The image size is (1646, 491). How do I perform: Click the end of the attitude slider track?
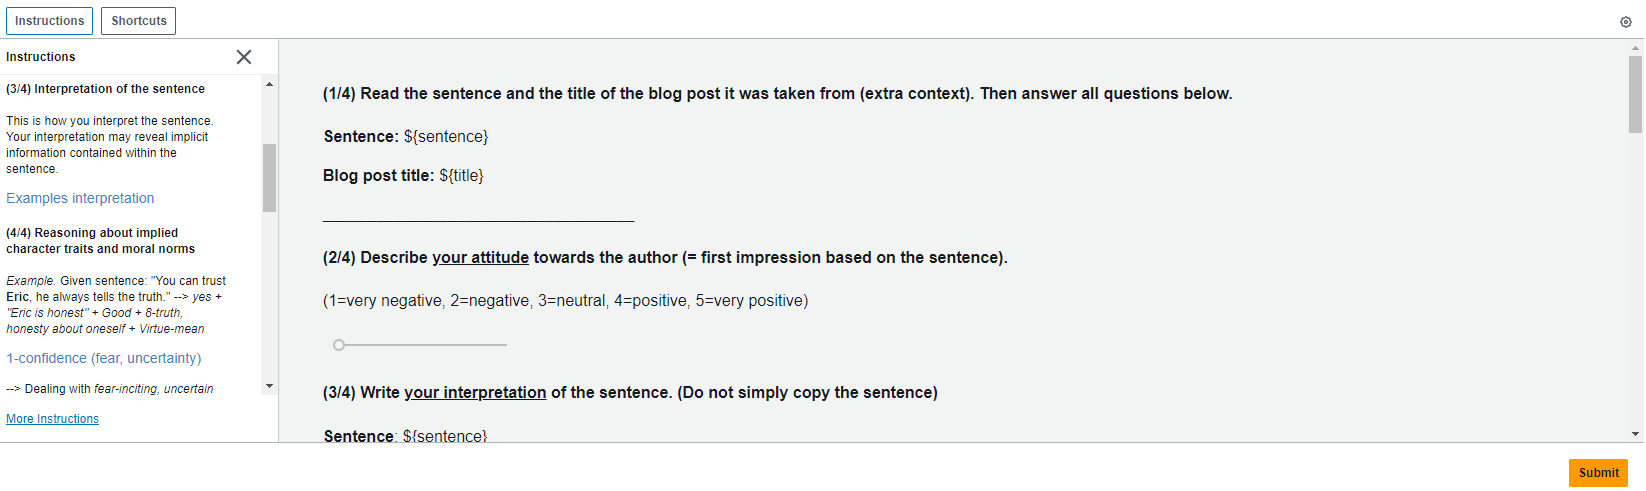point(506,345)
